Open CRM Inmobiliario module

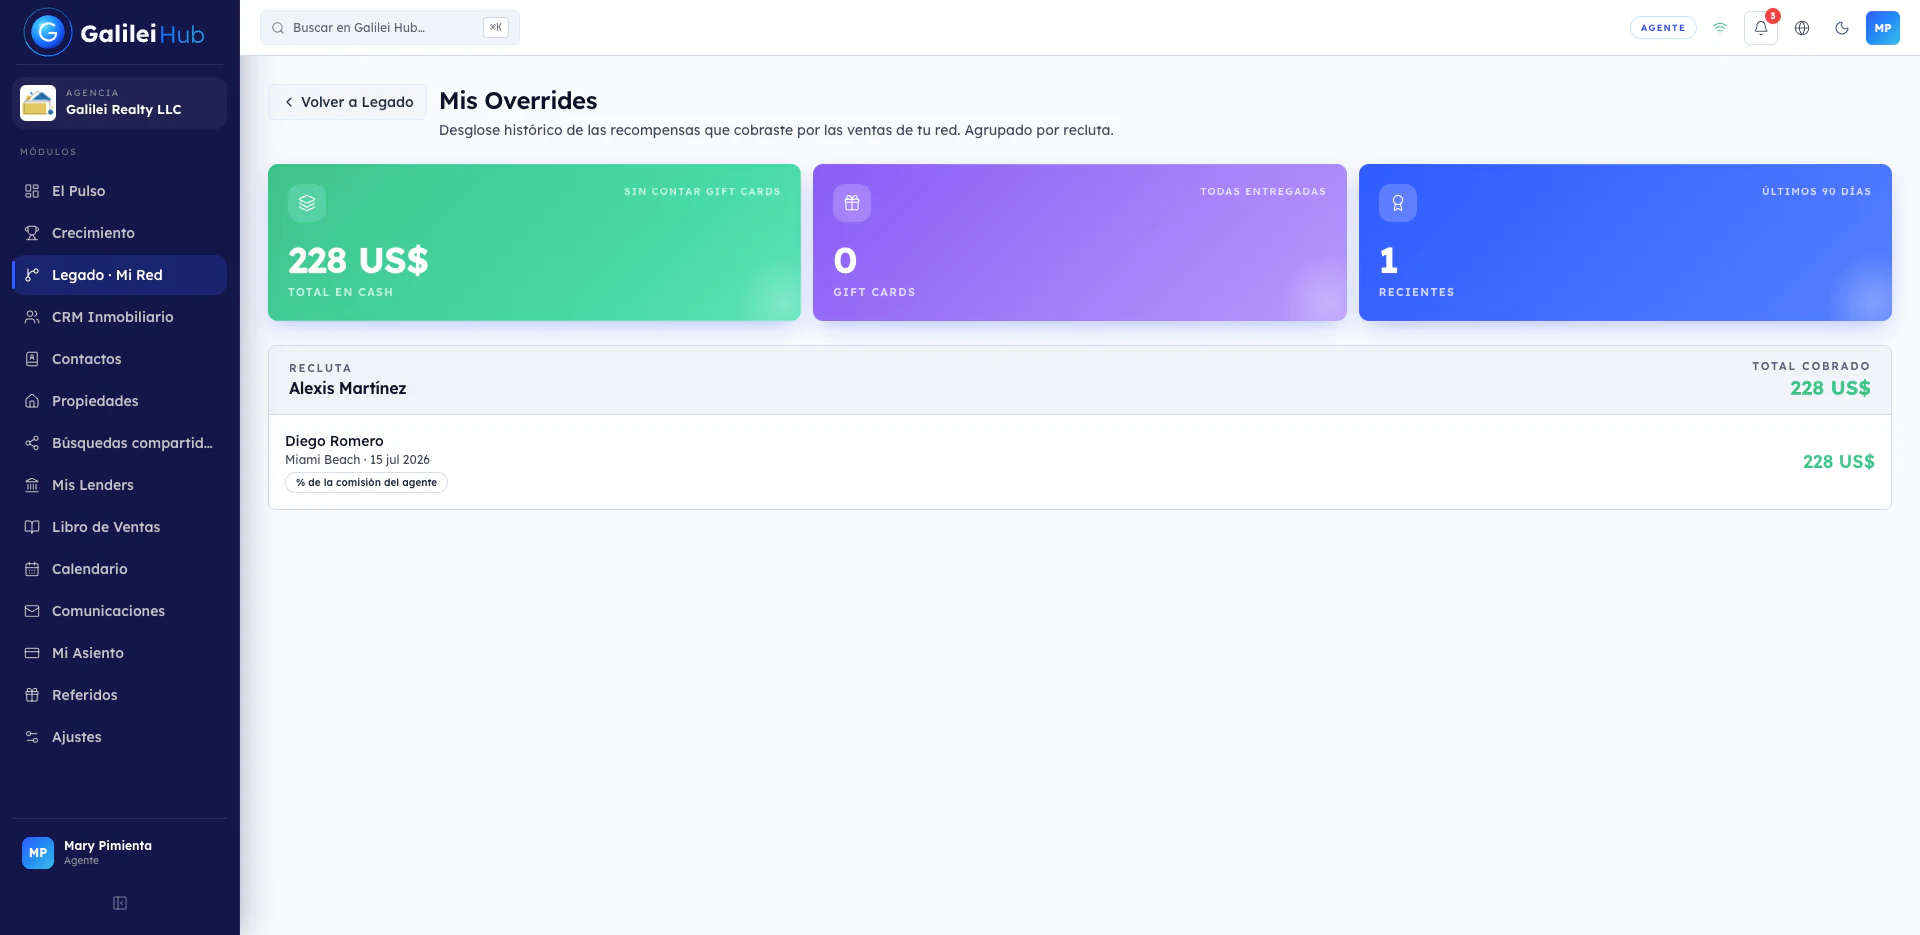tap(119, 317)
